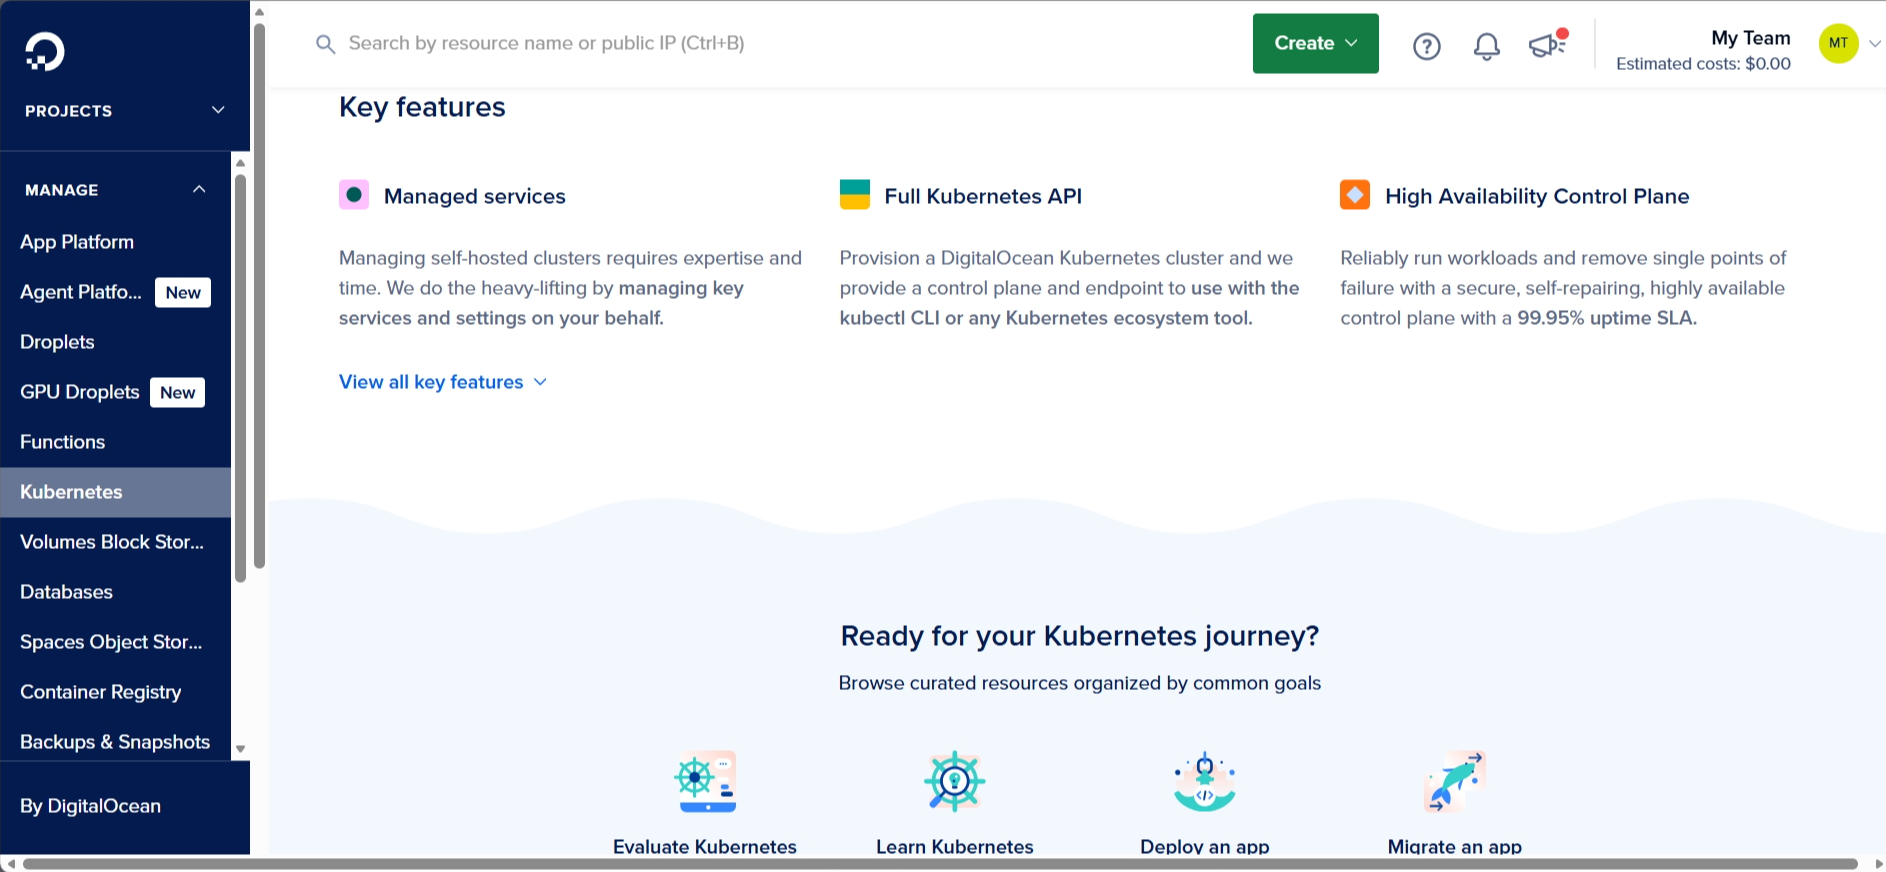1886x872 pixels.
Task: Click High Availability Control Plane title text
Action: pyautogui.click(x=1537, y=196)
